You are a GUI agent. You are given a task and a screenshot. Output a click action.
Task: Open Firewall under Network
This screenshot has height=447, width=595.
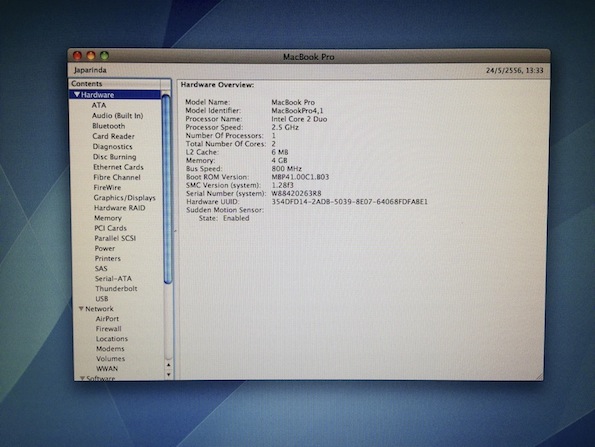point(109,329)
